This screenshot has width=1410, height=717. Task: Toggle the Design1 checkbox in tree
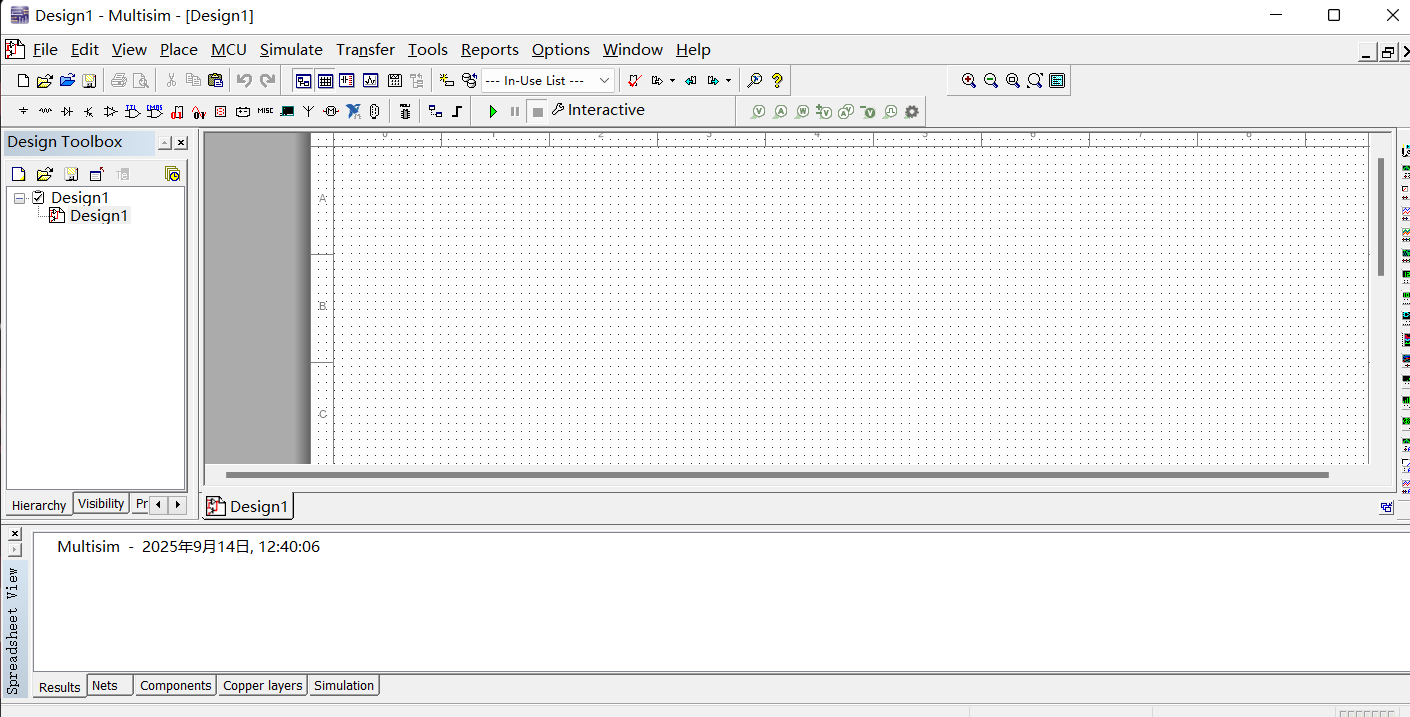coord(39,198)
